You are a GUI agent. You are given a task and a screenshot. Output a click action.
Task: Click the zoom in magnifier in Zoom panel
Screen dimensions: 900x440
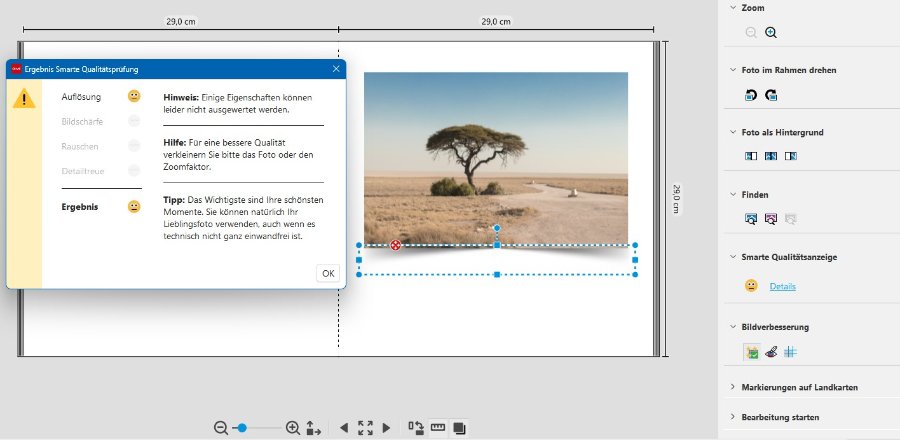(771, 32)
